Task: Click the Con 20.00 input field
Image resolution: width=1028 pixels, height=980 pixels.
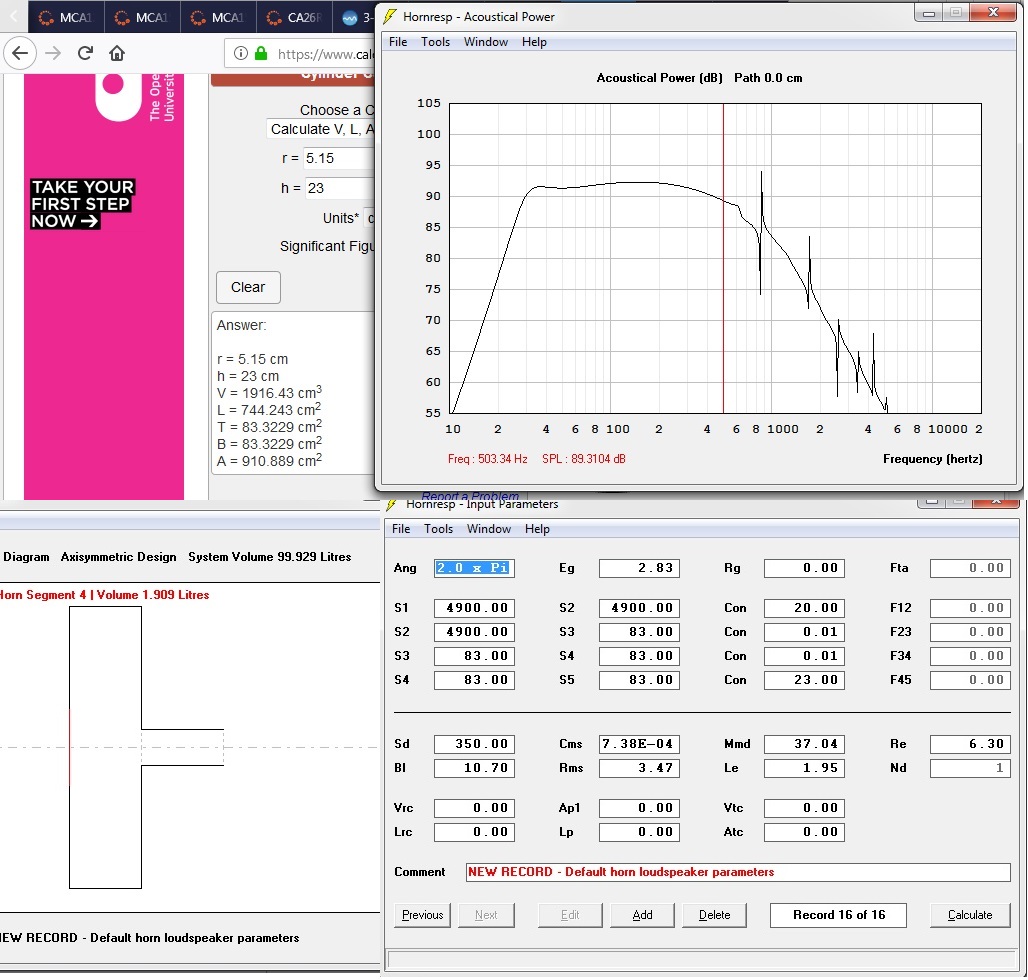Action: (804, 608)
